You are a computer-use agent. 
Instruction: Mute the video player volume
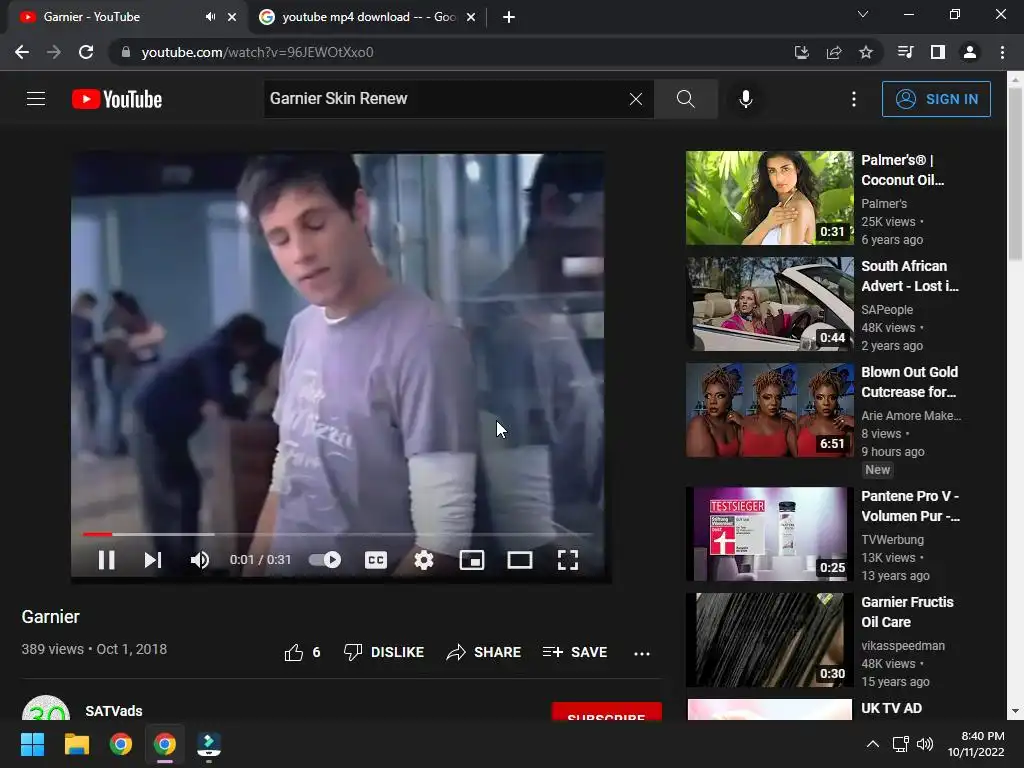click(200, 560)
